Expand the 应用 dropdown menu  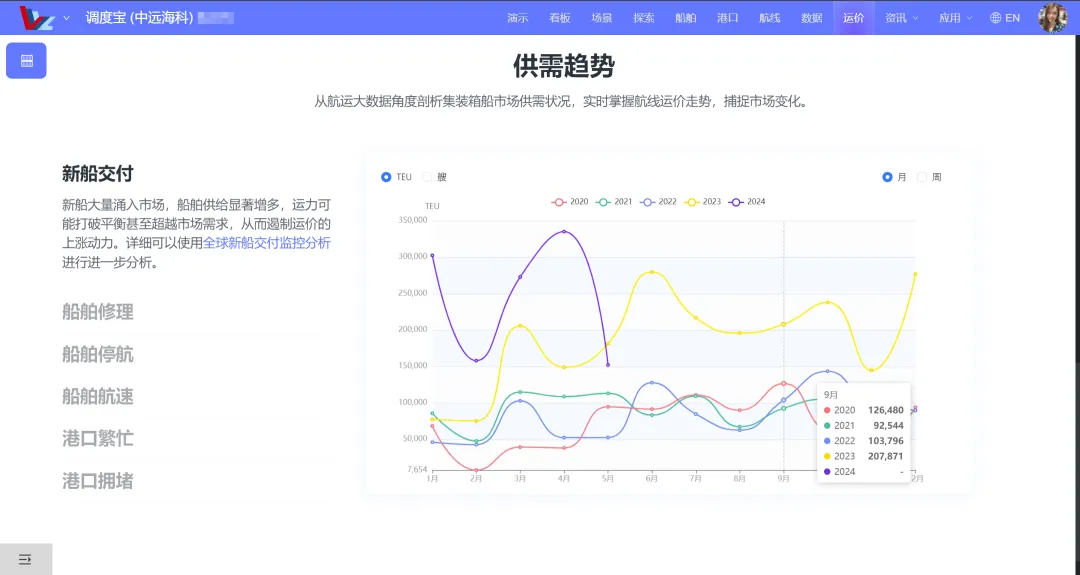click(x=955, y=18)
